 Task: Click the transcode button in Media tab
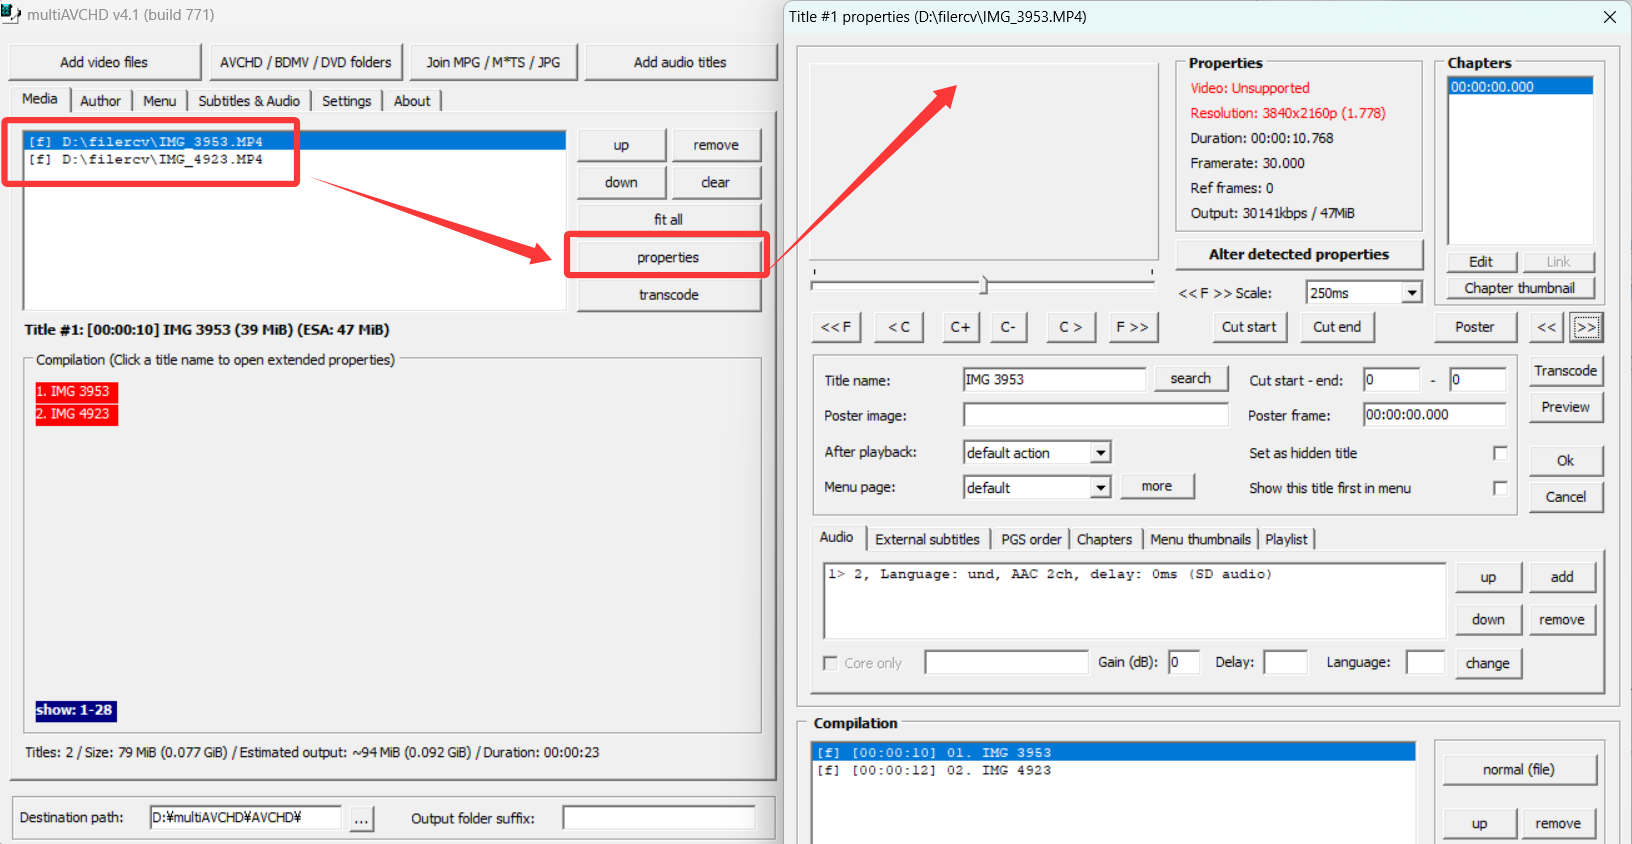click(669, 295)
